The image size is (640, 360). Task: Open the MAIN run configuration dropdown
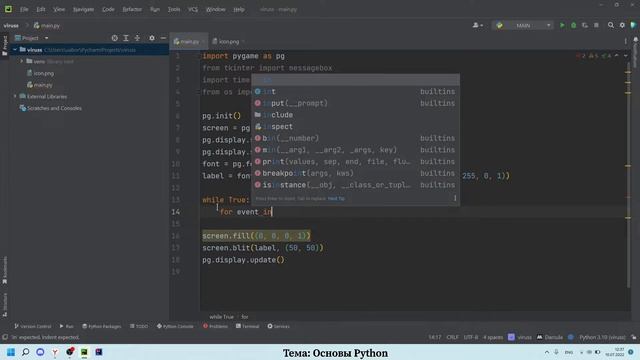coord(523,25)
